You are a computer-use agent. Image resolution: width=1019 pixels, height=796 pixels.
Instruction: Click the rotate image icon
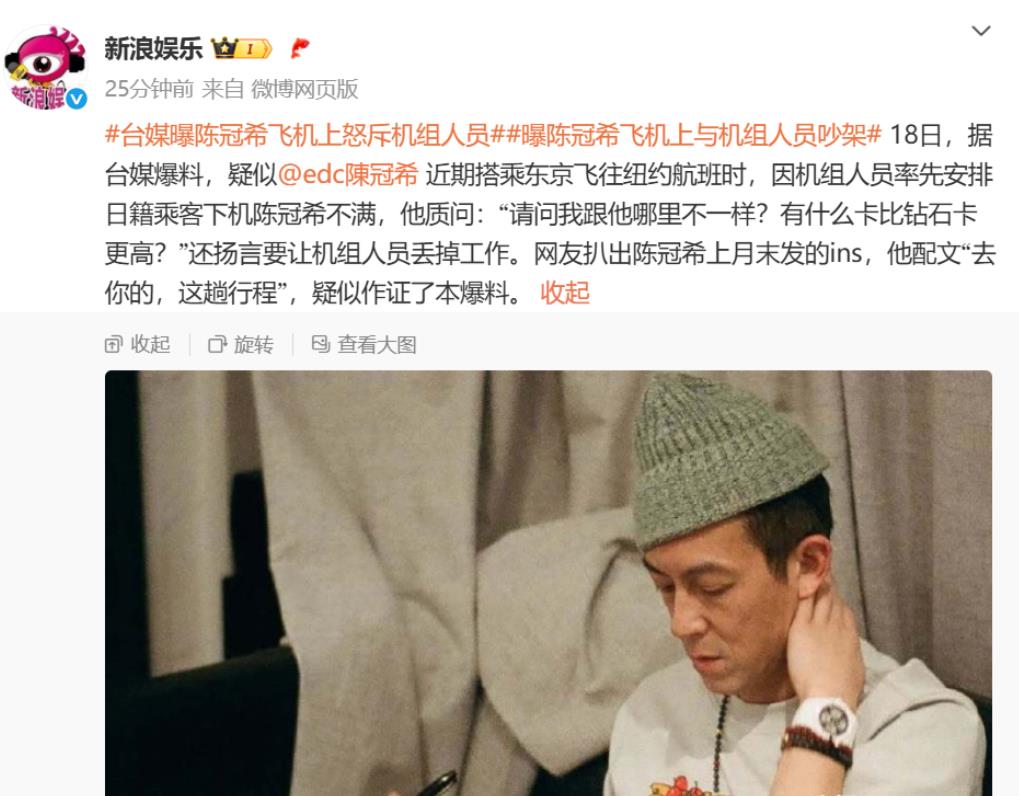coord(217,344)
